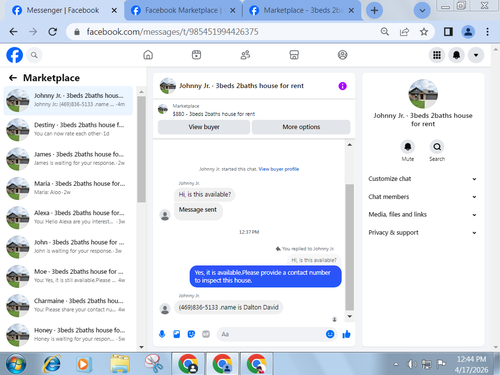The image size is (500, 375).
Task: Open the Maria conversation in list
Action: tap(68, 188)
